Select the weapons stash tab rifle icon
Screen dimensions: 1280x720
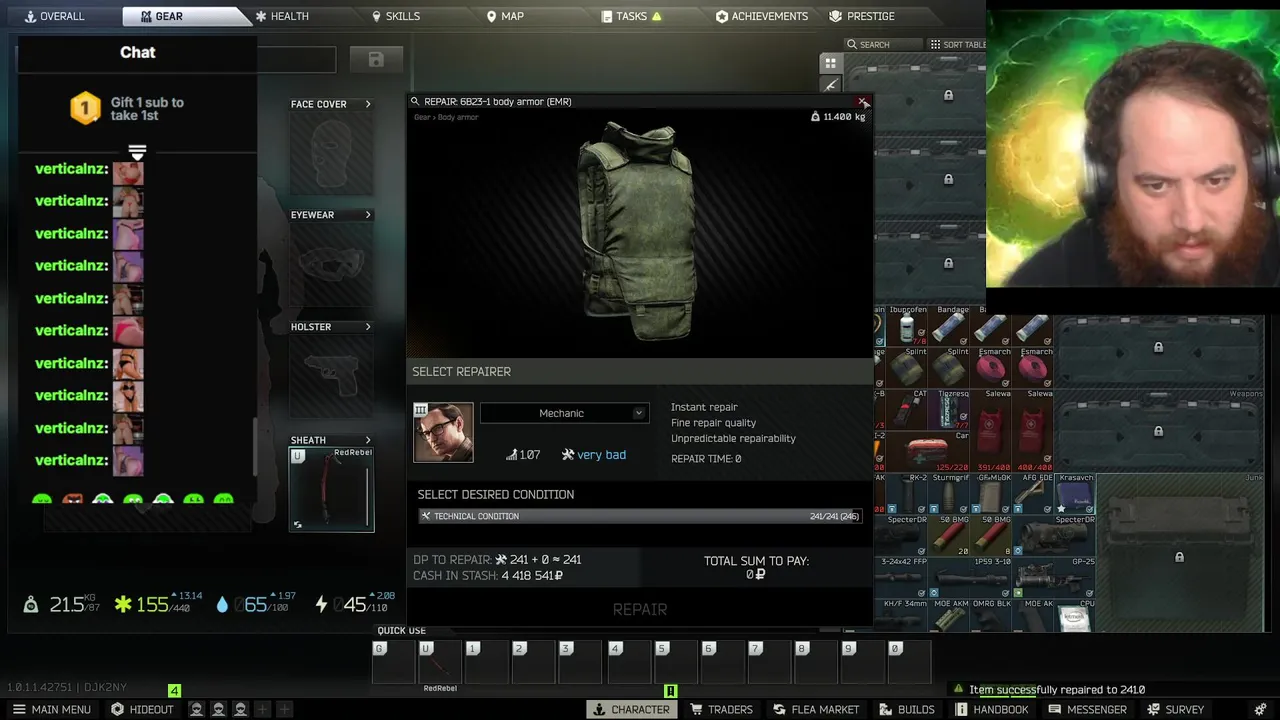830,85
